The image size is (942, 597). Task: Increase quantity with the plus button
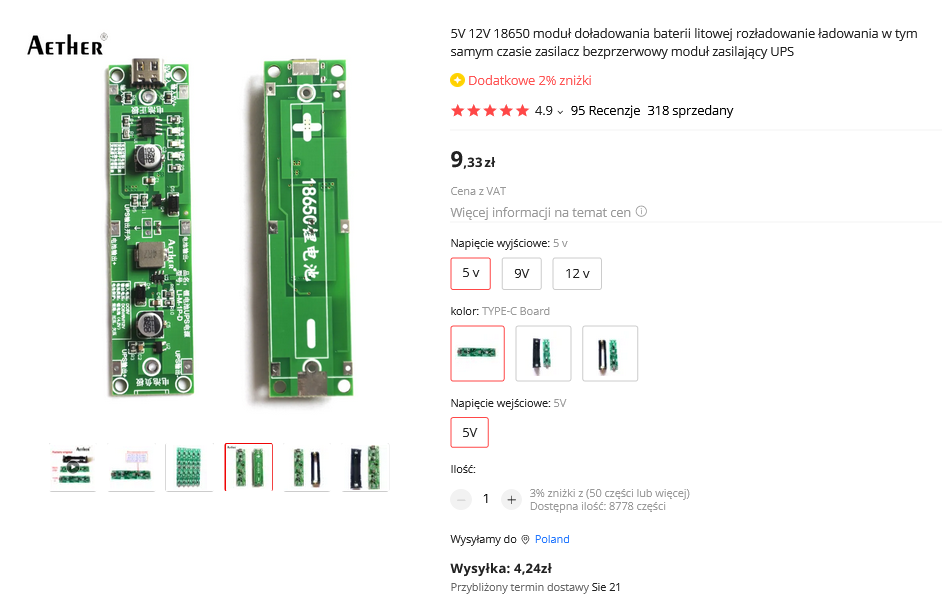click(x=511, y=499)
